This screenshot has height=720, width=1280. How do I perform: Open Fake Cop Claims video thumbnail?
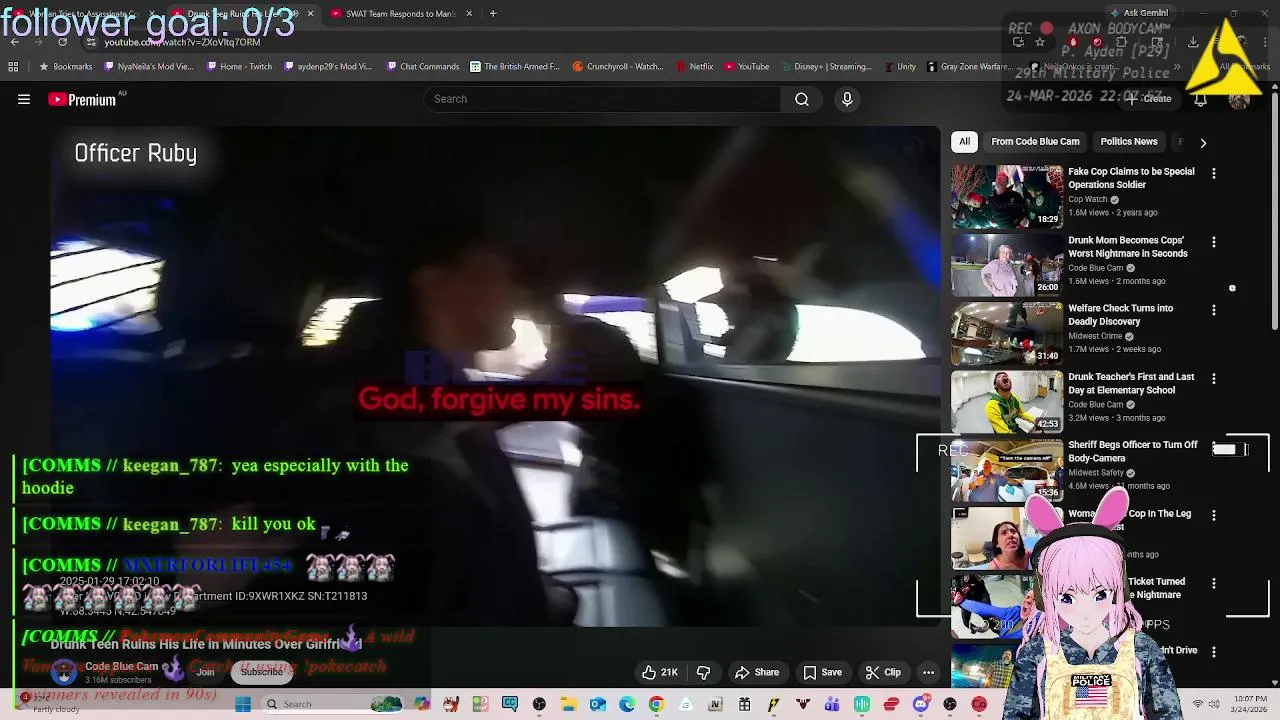coord(1007,197)
